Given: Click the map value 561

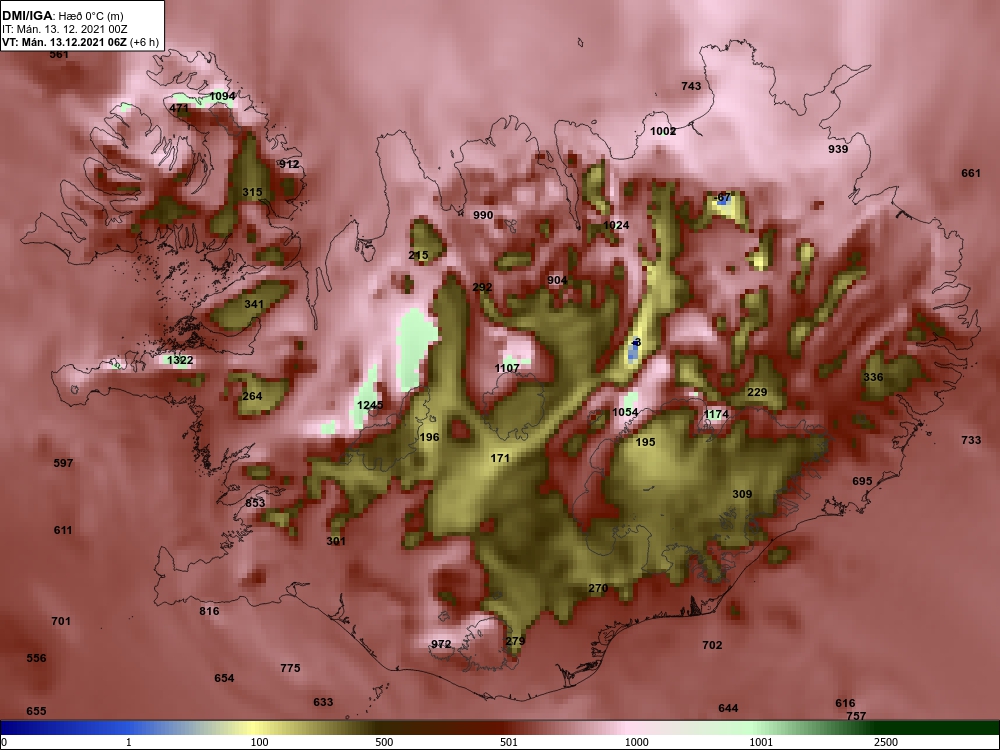Looking at the screenshot, I should (59, 55).
